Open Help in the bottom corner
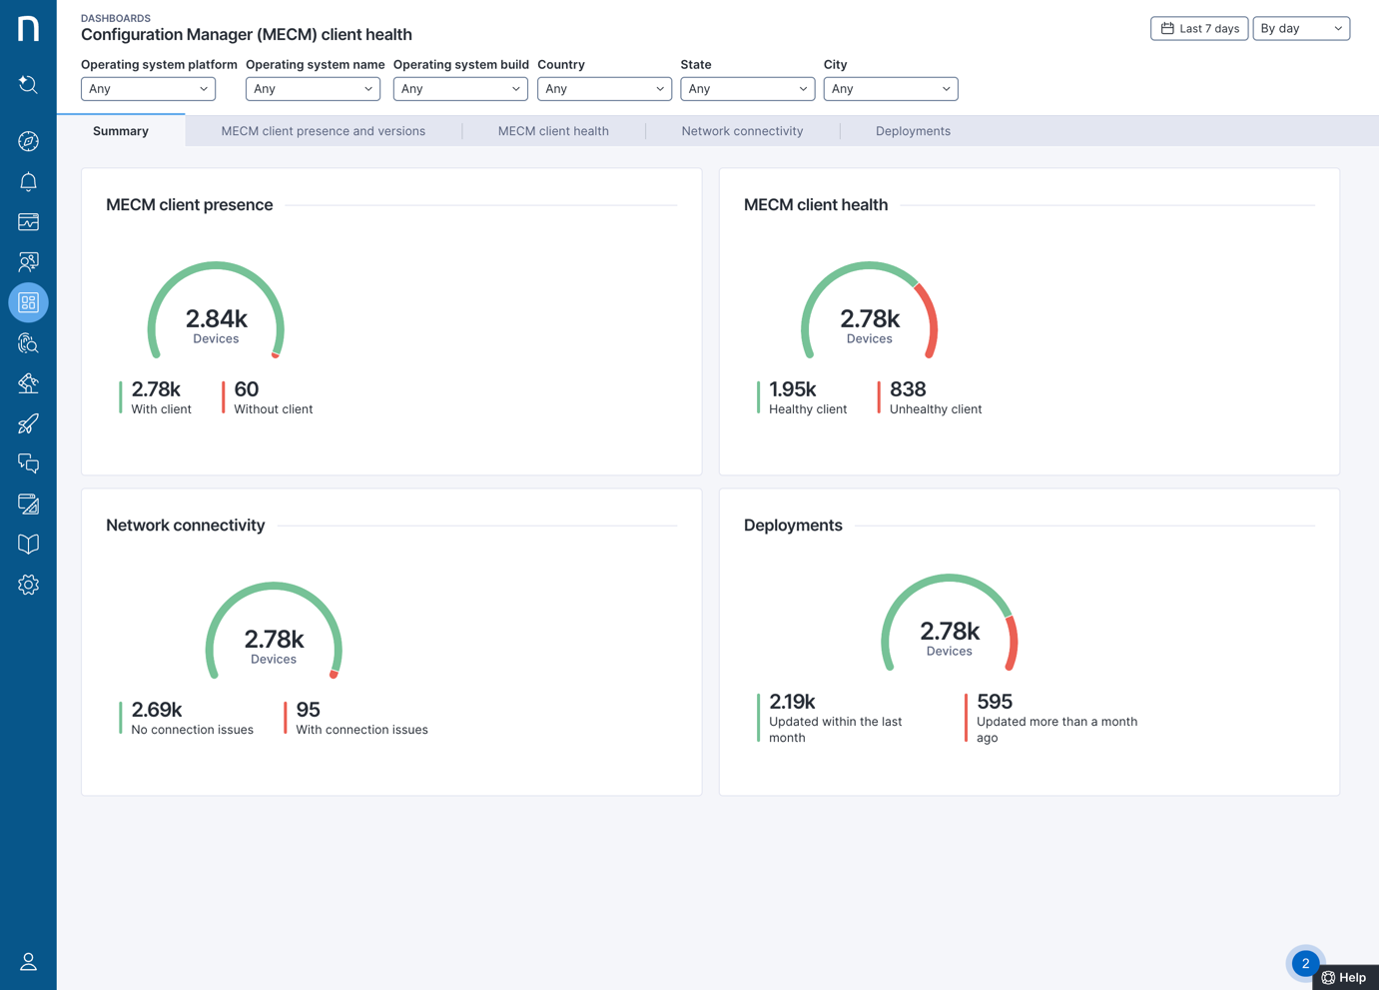Viewport: 1384px width, 990px height. [1348, 977]
